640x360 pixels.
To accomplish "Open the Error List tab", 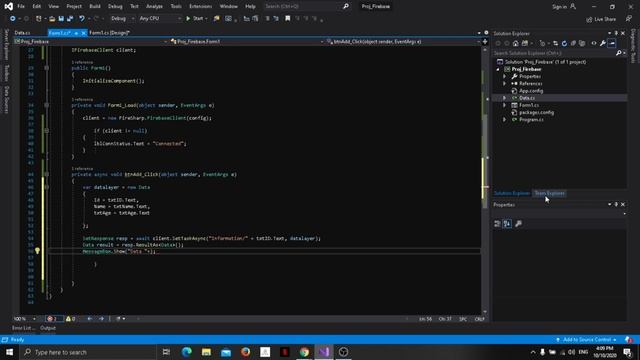I will [x=24, y=328].
